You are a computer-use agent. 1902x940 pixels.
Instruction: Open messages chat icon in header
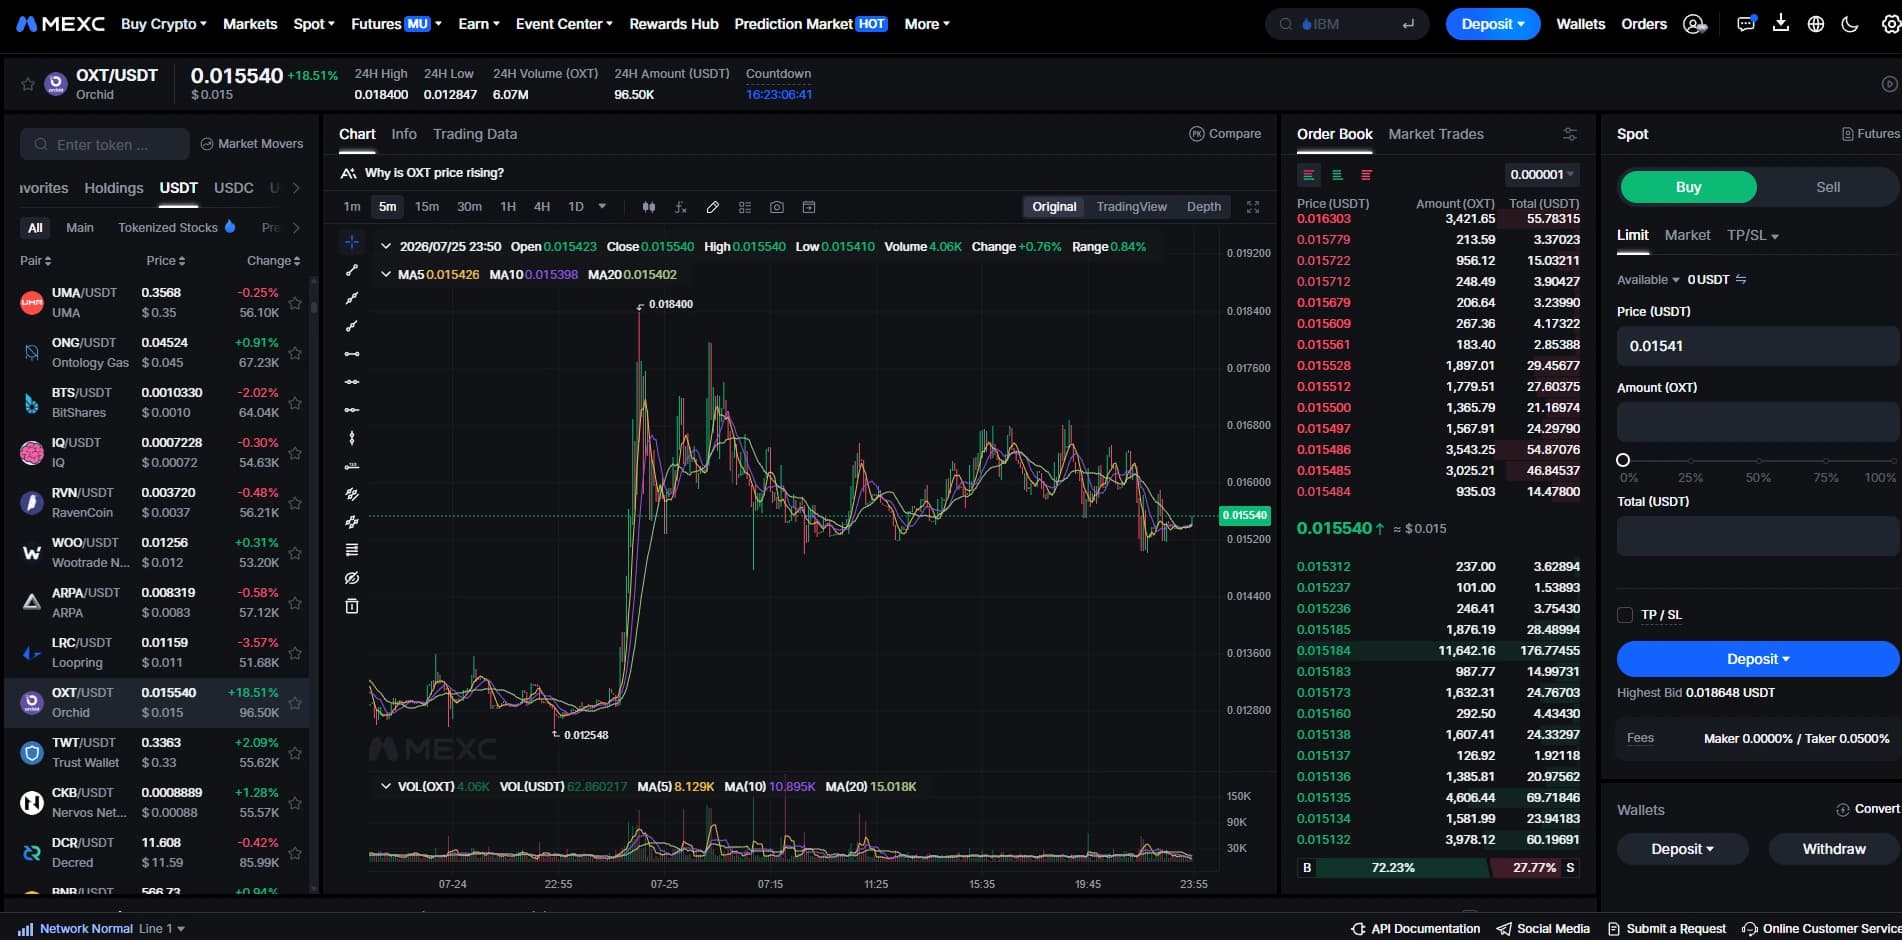(1746, 24)
